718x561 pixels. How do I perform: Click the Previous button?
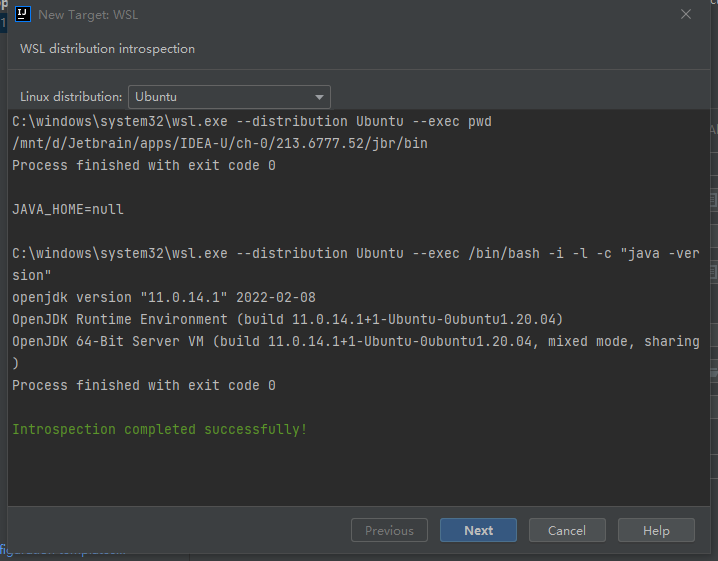click(389, 530)
